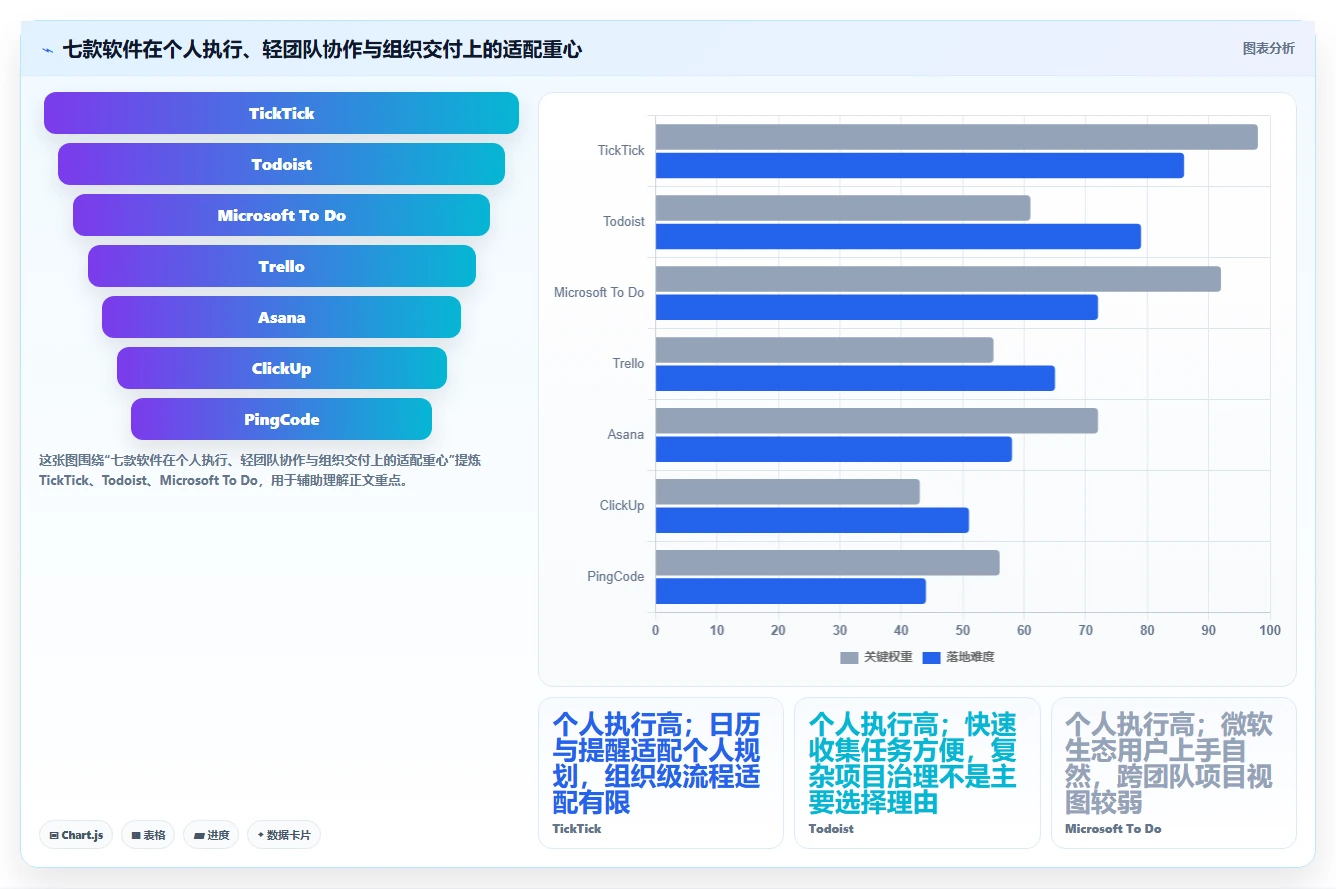Viewport: 1336px width, 889px height.
Task: Toggle the 关键权重 legend entry
Action: 876,657
